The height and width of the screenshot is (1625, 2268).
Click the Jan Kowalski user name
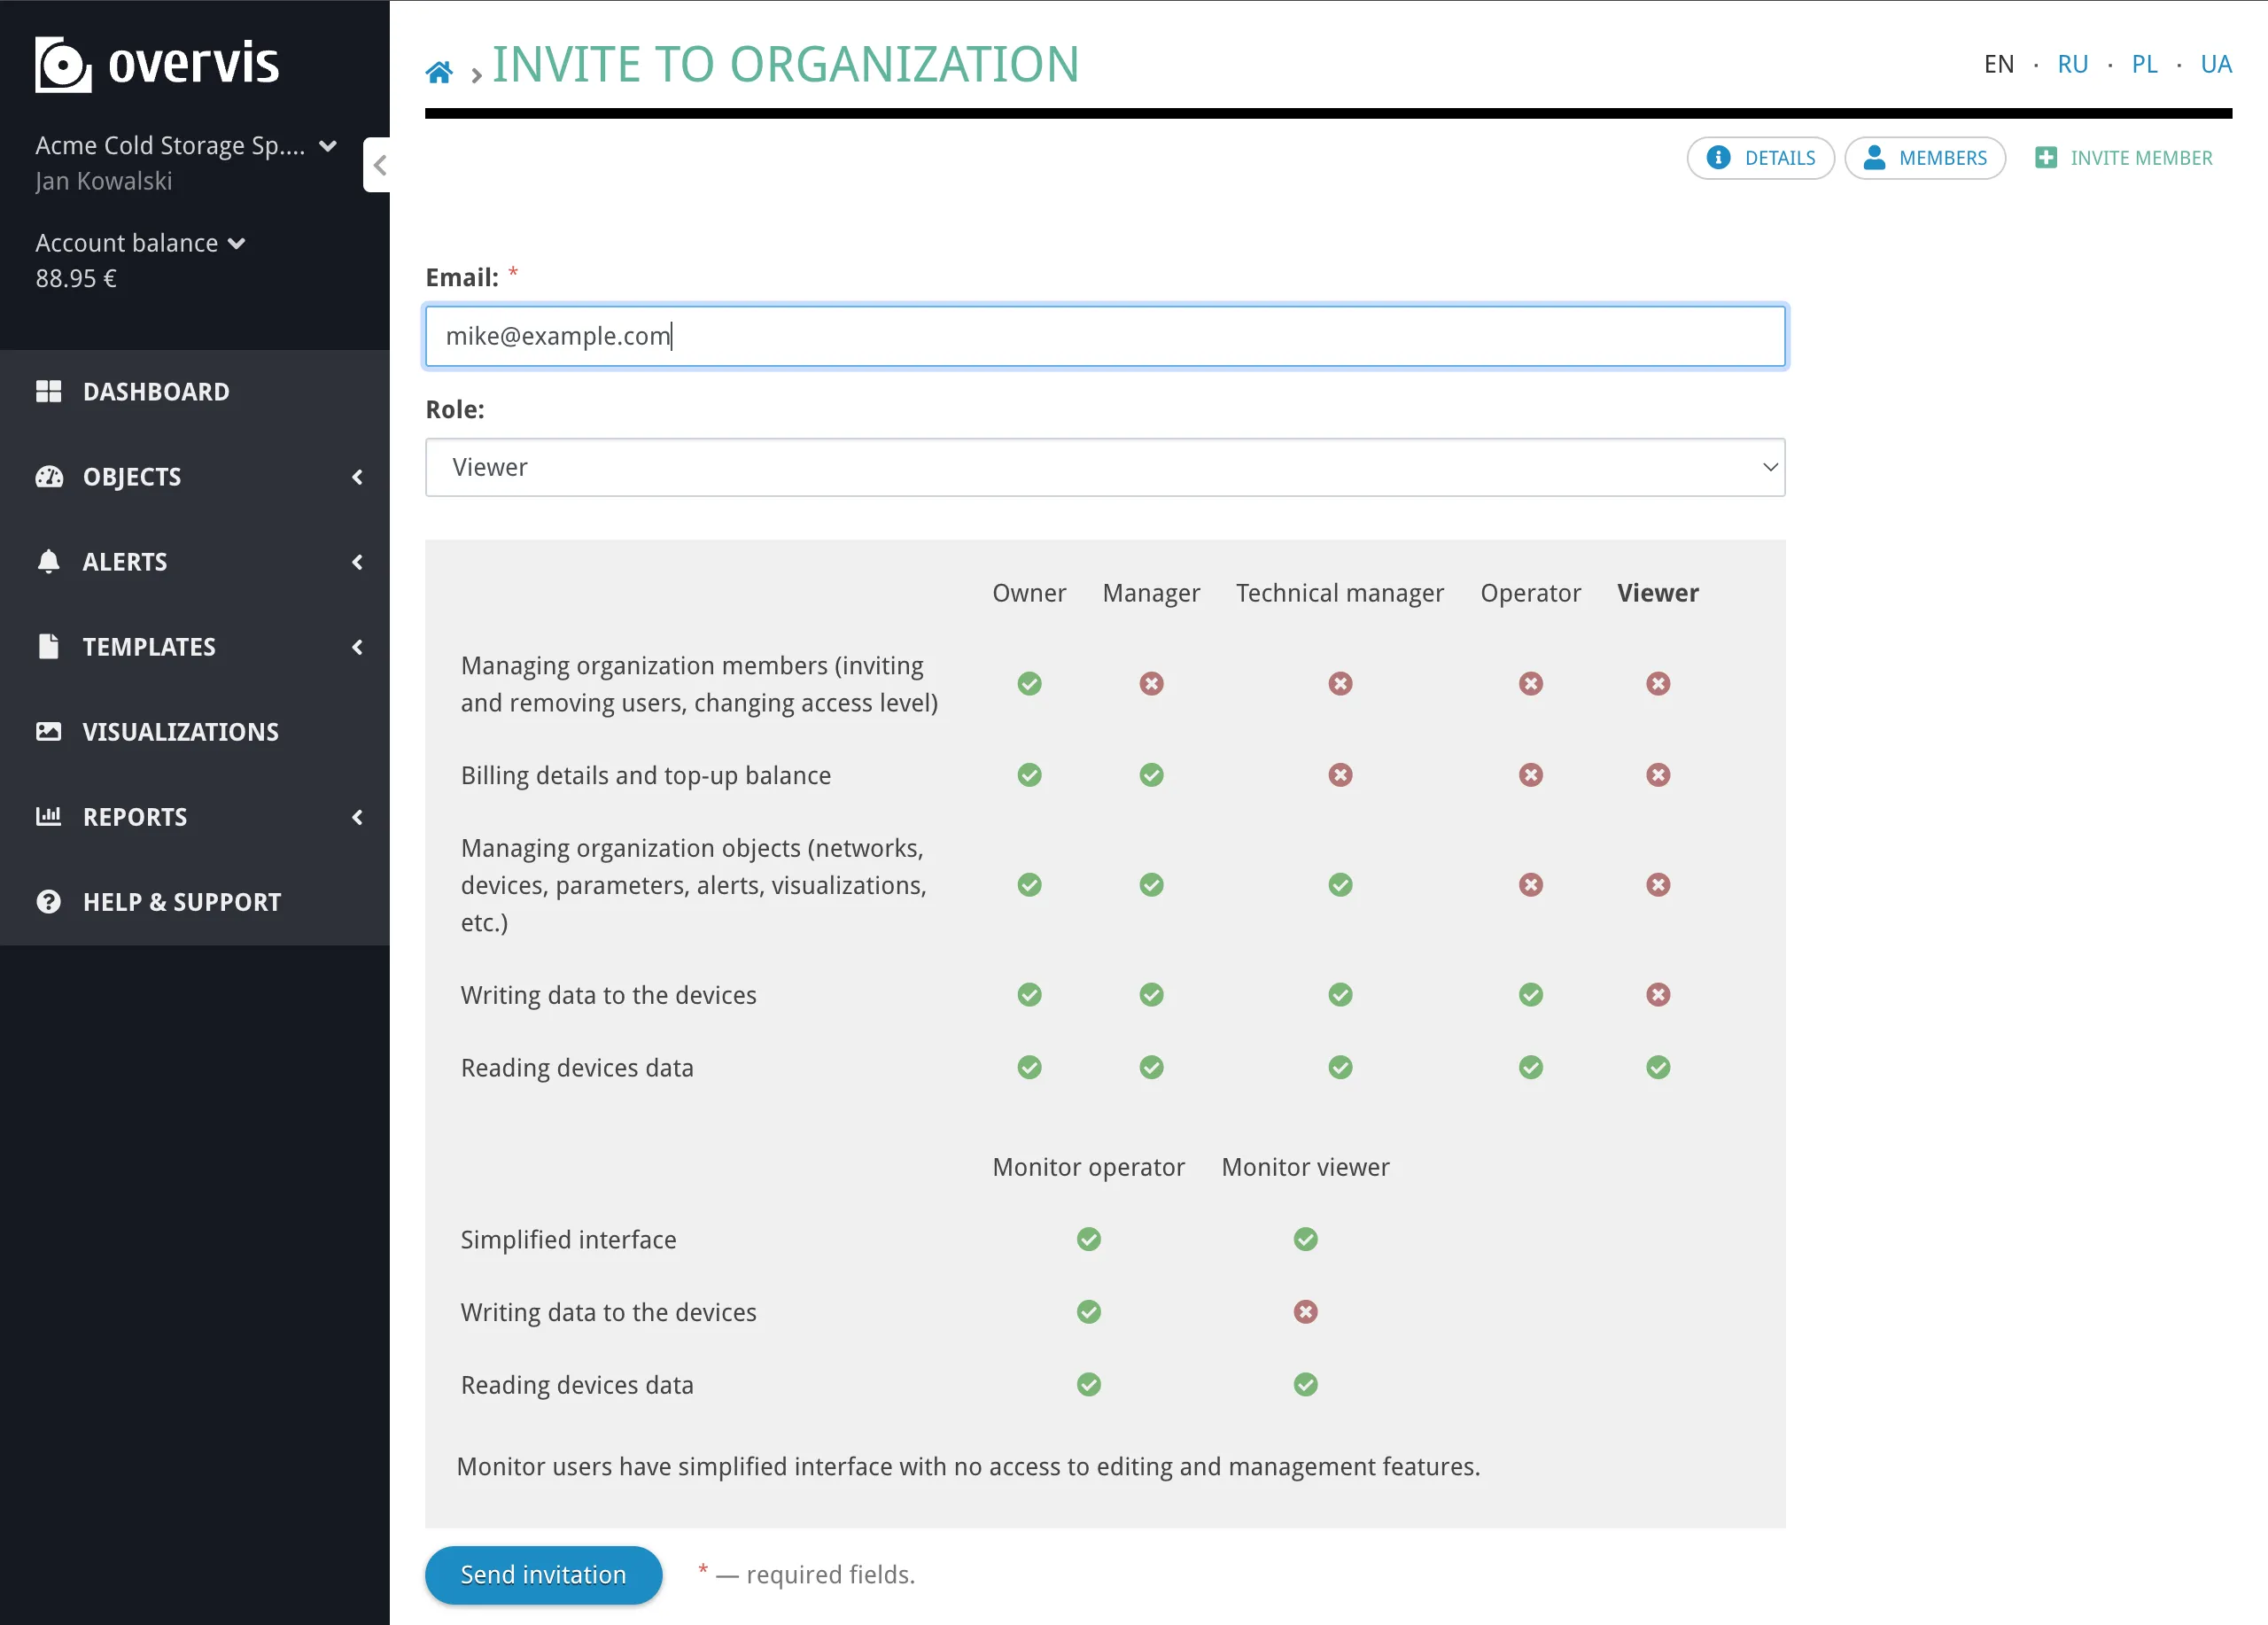click(104, 181)
